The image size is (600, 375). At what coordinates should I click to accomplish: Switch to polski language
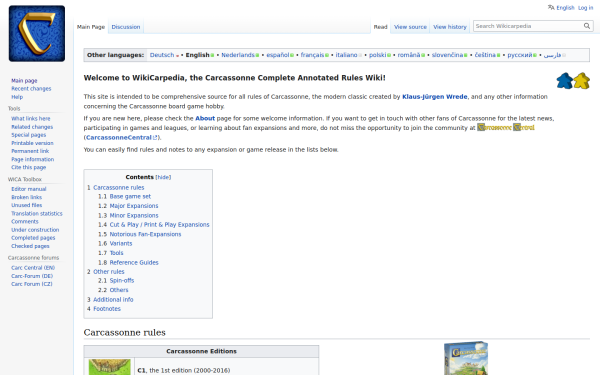[x=377, y=55]
